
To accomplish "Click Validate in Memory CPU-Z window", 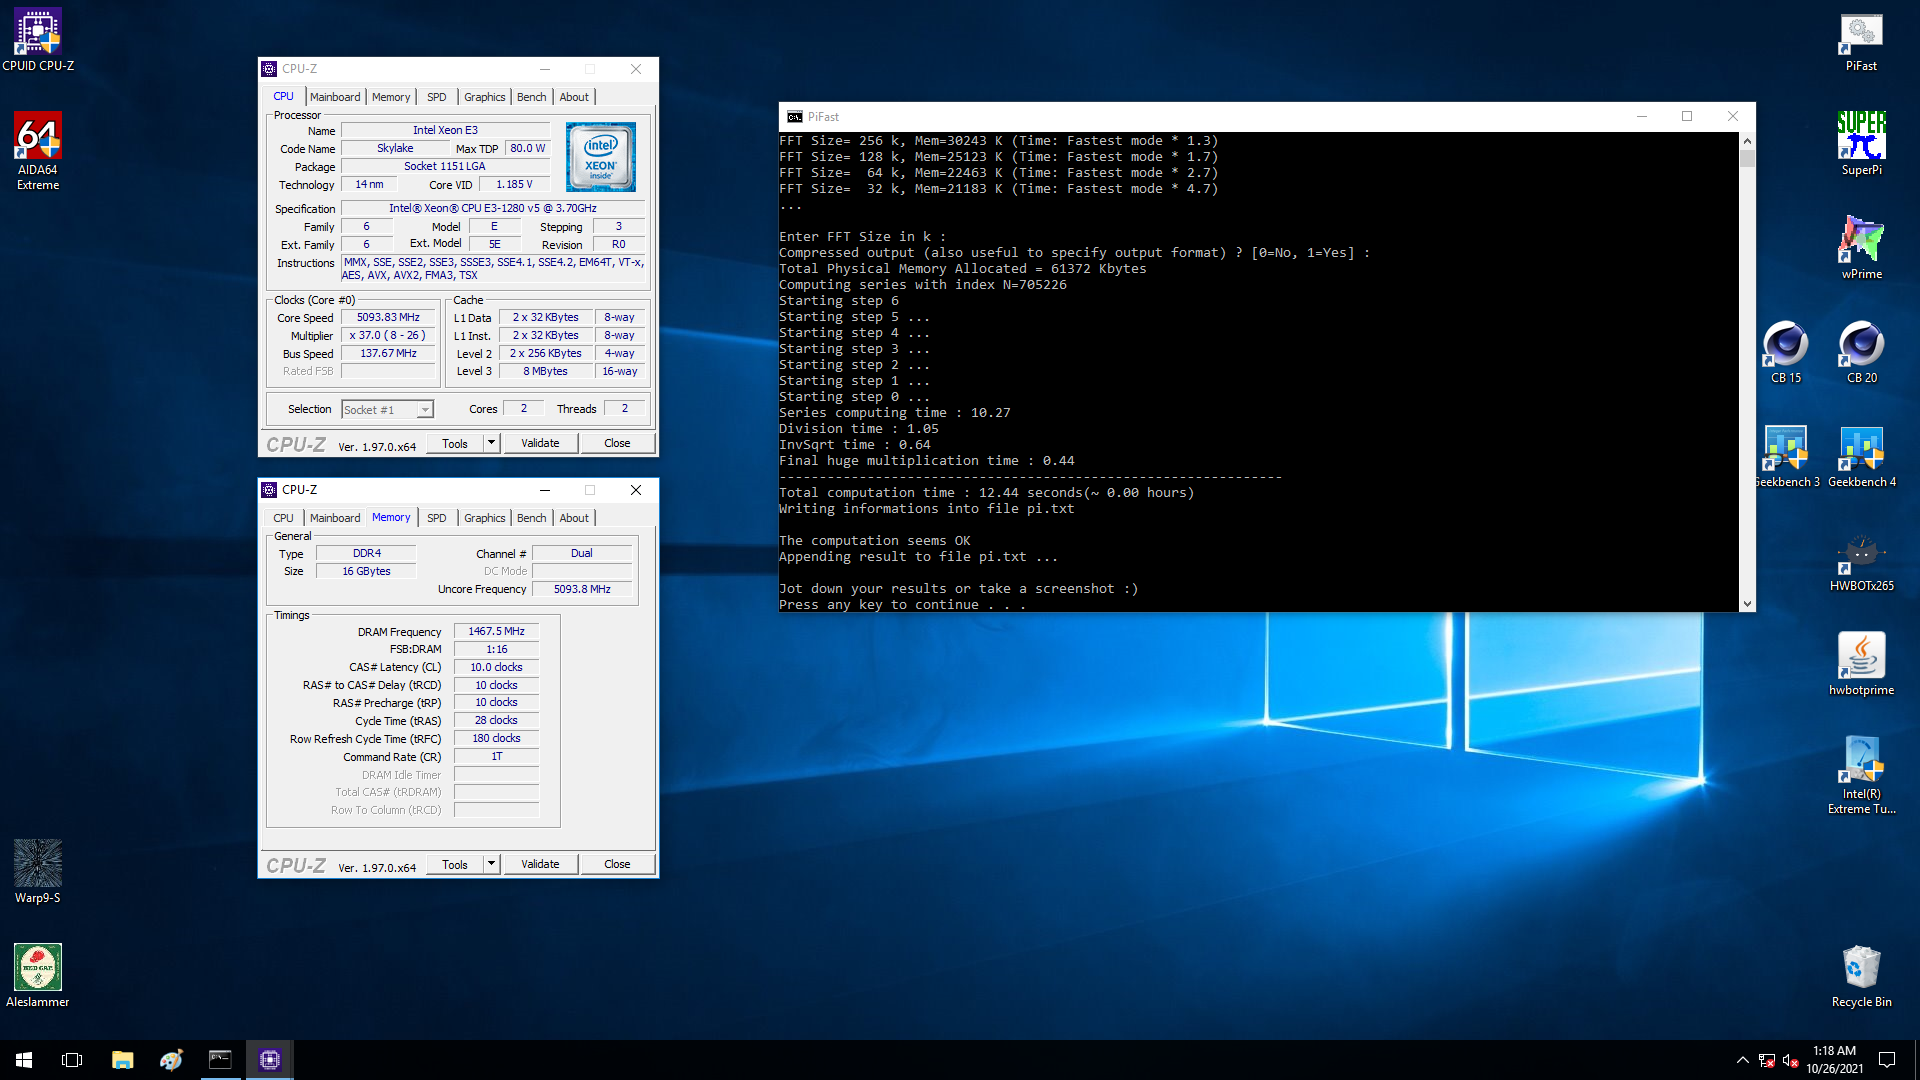I will [x=540, y=864].
